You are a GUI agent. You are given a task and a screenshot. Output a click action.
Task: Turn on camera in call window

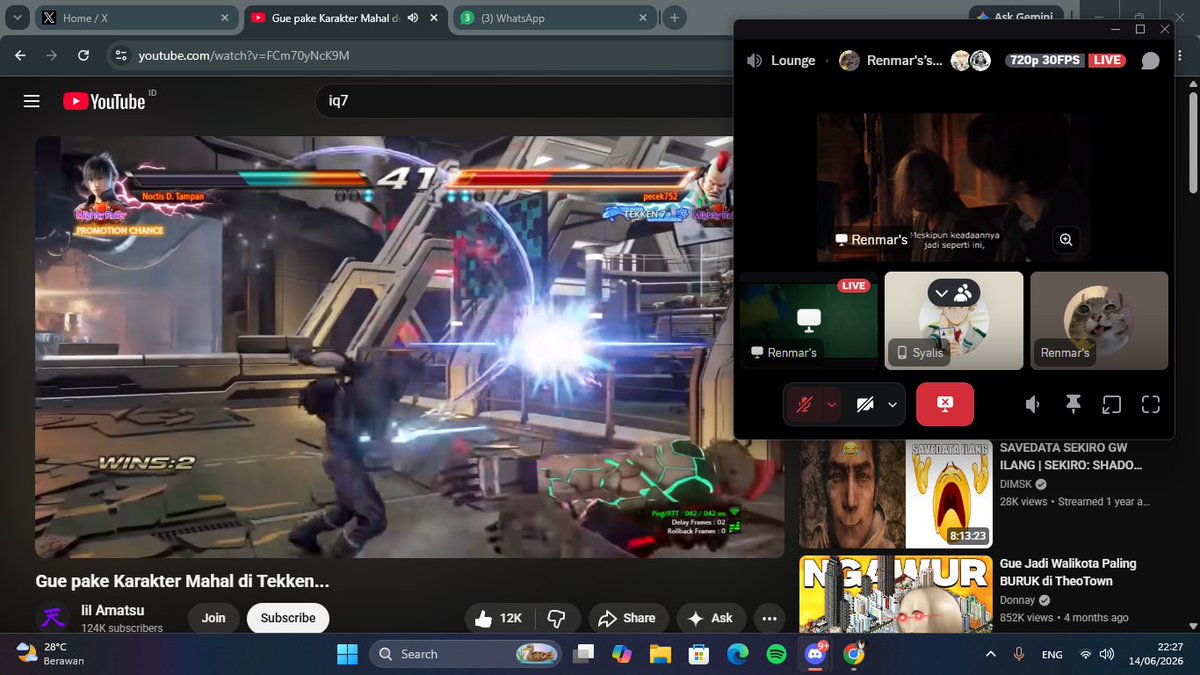pos(865,404)
